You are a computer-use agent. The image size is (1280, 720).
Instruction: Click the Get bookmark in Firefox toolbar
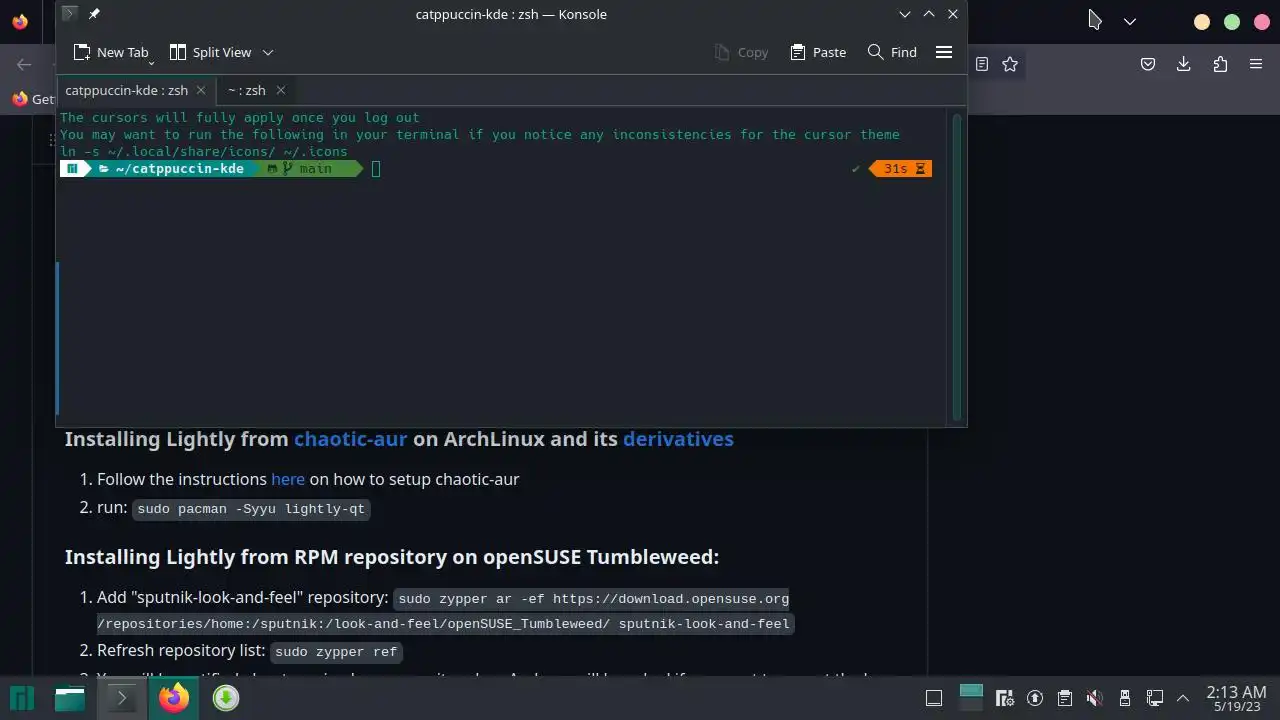[x=33, y=99]
